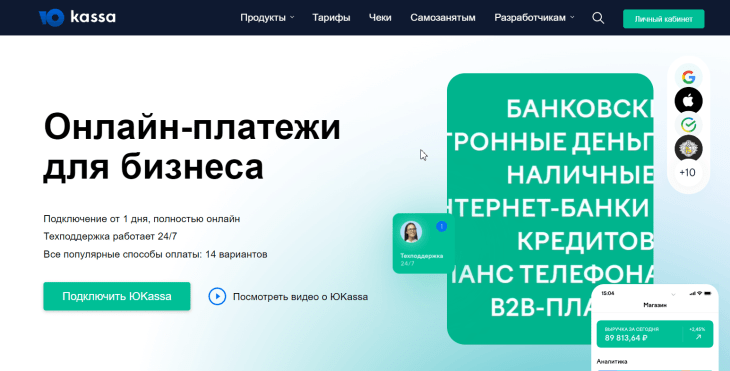
Task: Select the Apple Pay icon
Action: (689, 101)
